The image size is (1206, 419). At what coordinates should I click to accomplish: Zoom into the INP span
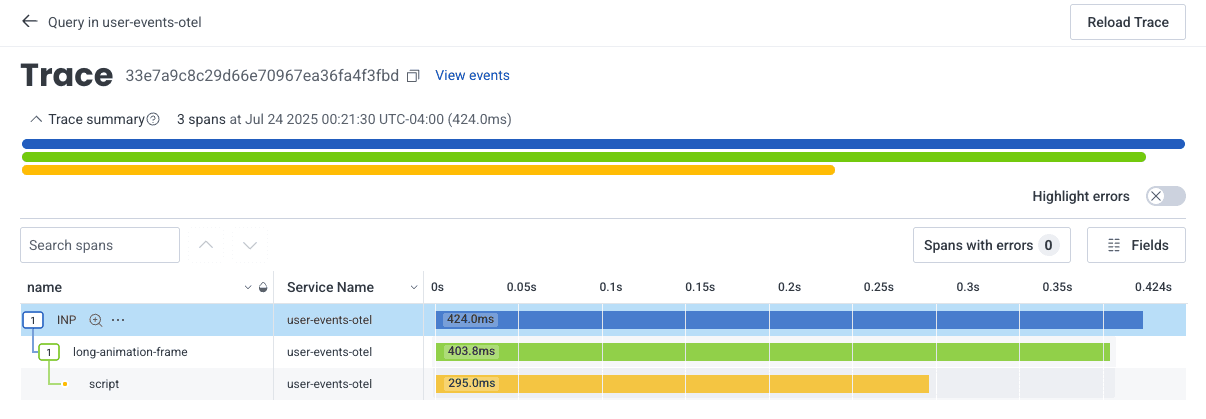96,320
